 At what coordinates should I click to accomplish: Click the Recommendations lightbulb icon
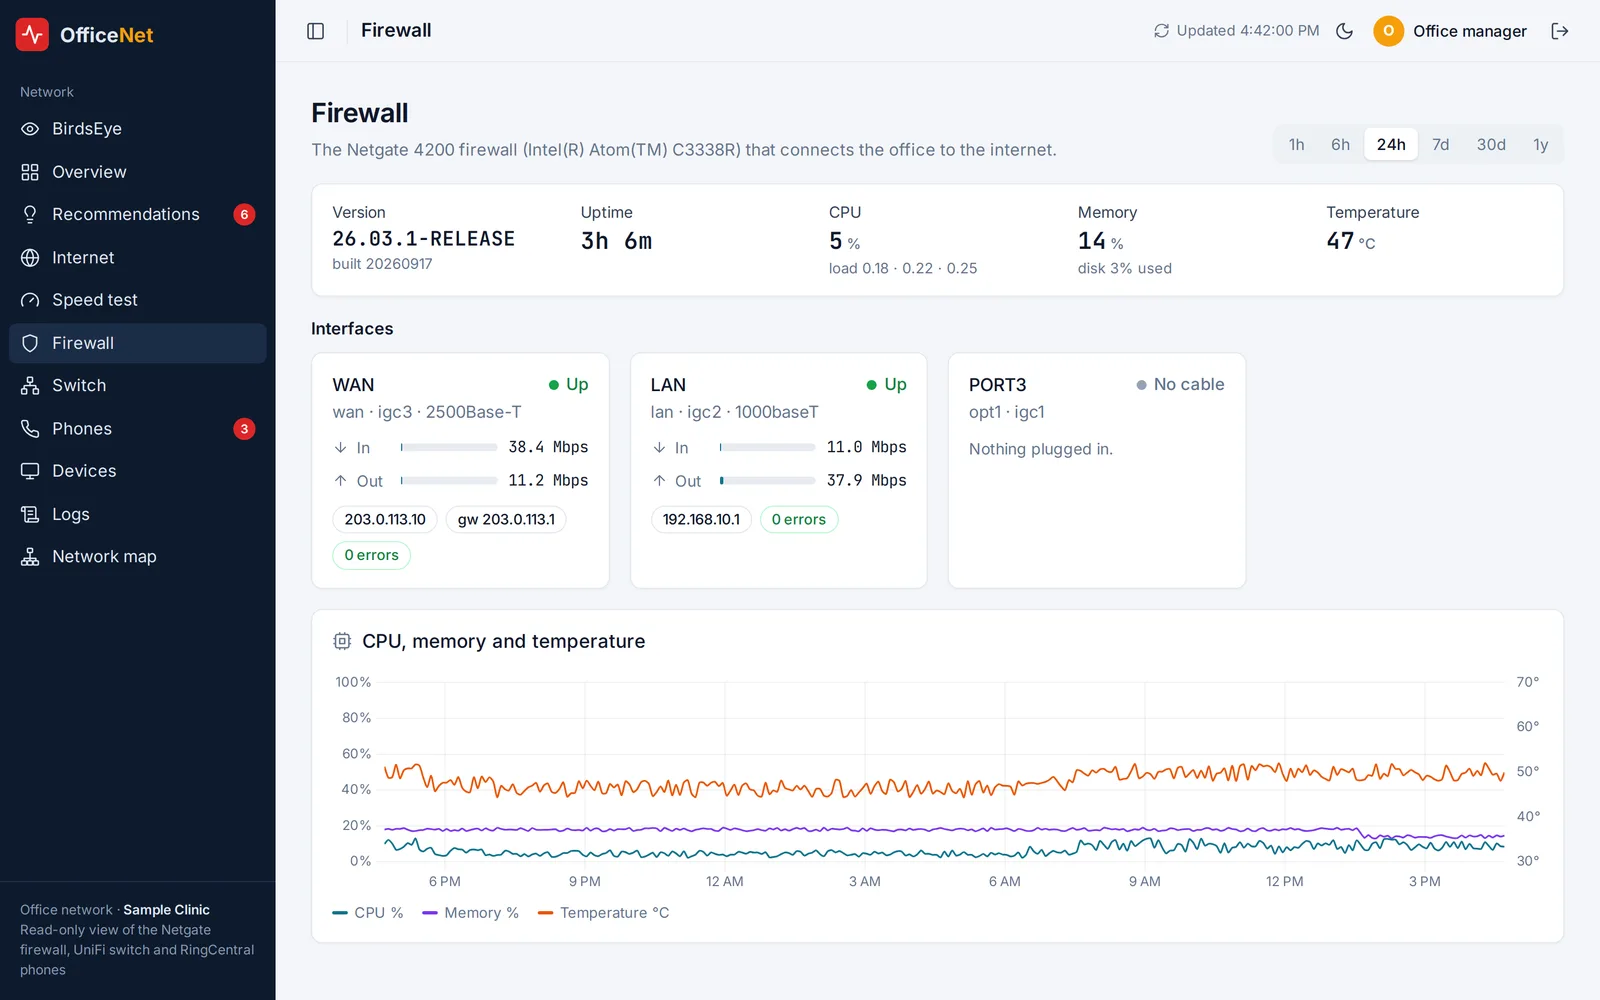(x=30, y=214)
